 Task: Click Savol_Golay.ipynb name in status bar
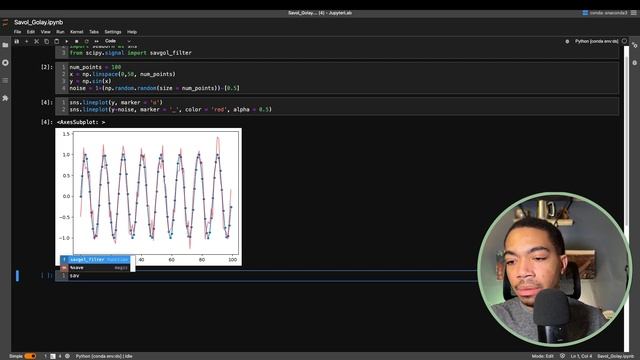pyautogui.click(x=615, y=356)
